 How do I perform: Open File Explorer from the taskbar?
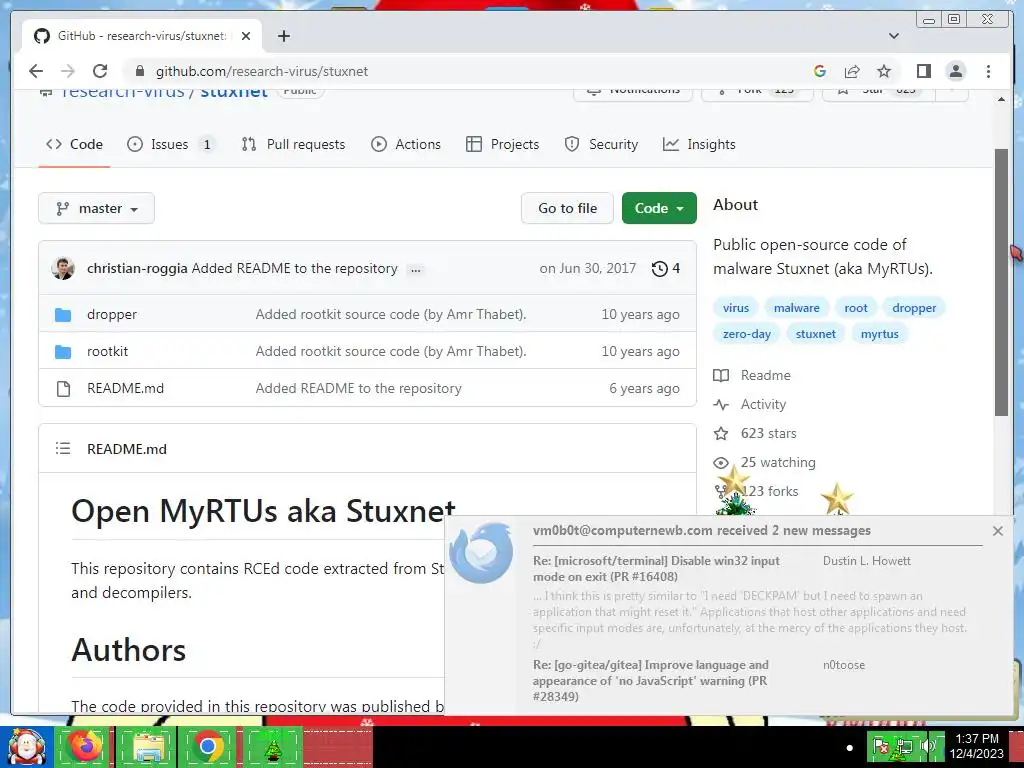[148, 746]
